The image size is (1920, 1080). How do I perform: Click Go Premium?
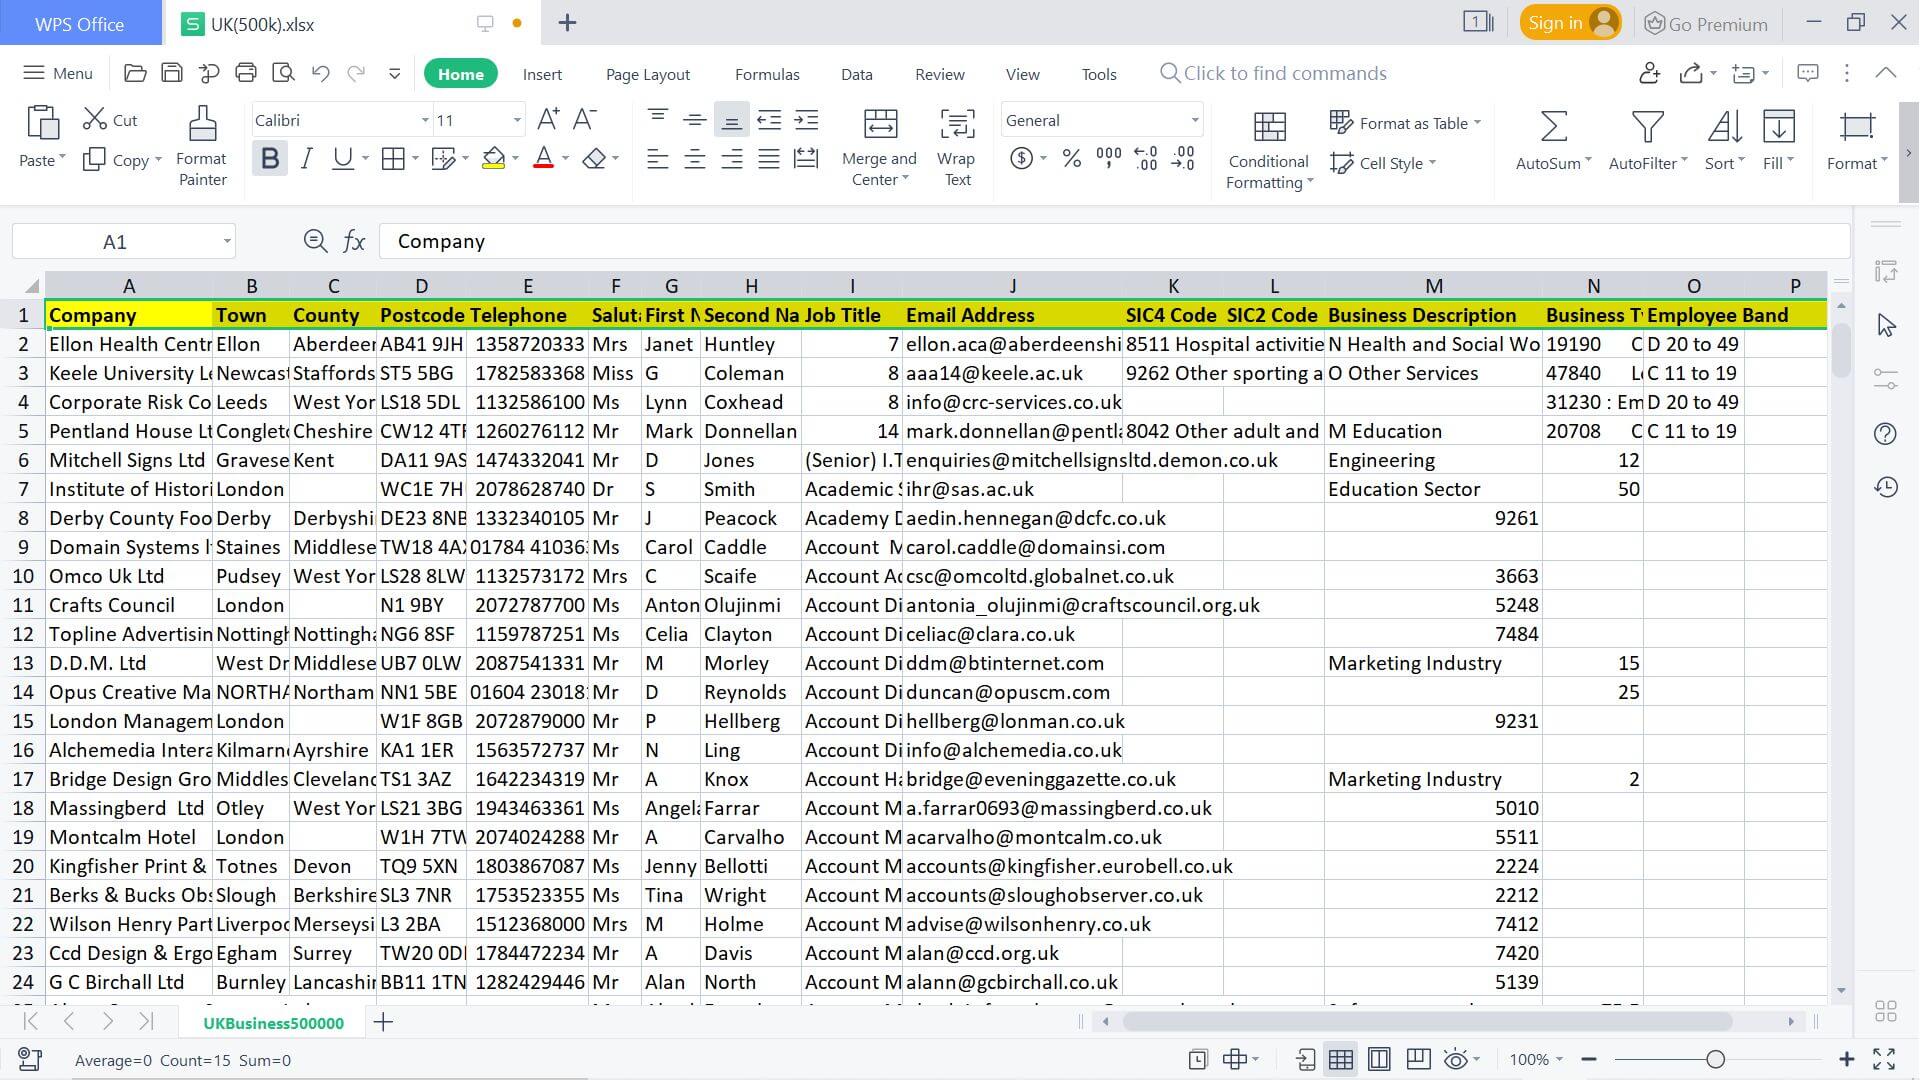[x=1706, y=23]
